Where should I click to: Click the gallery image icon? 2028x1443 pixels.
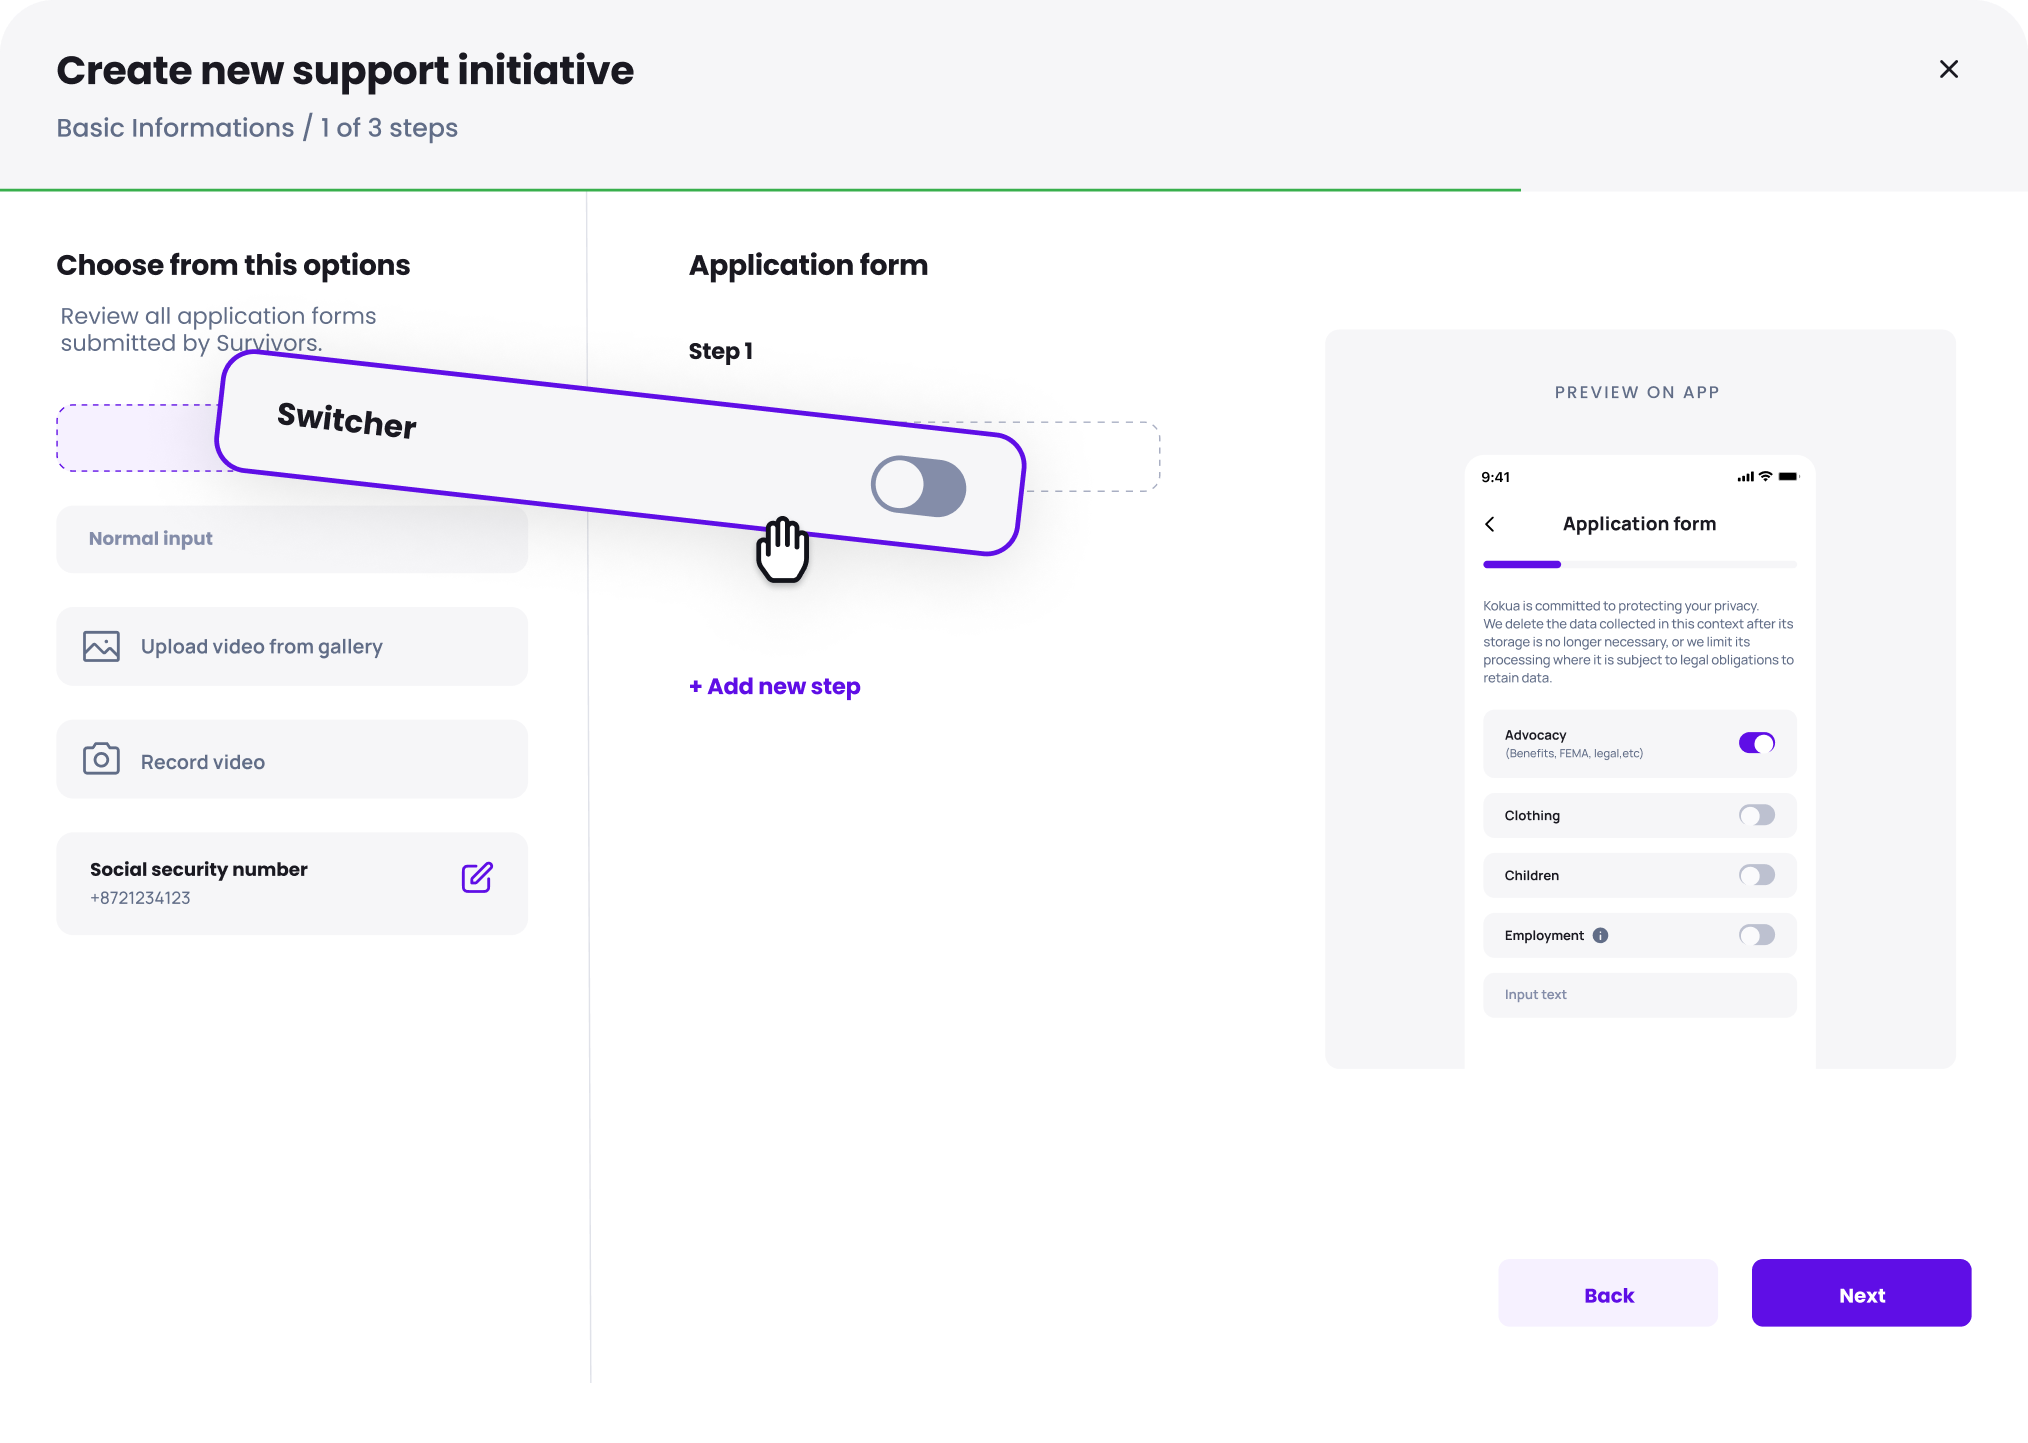pyautogui.click(x=101, y=646)
